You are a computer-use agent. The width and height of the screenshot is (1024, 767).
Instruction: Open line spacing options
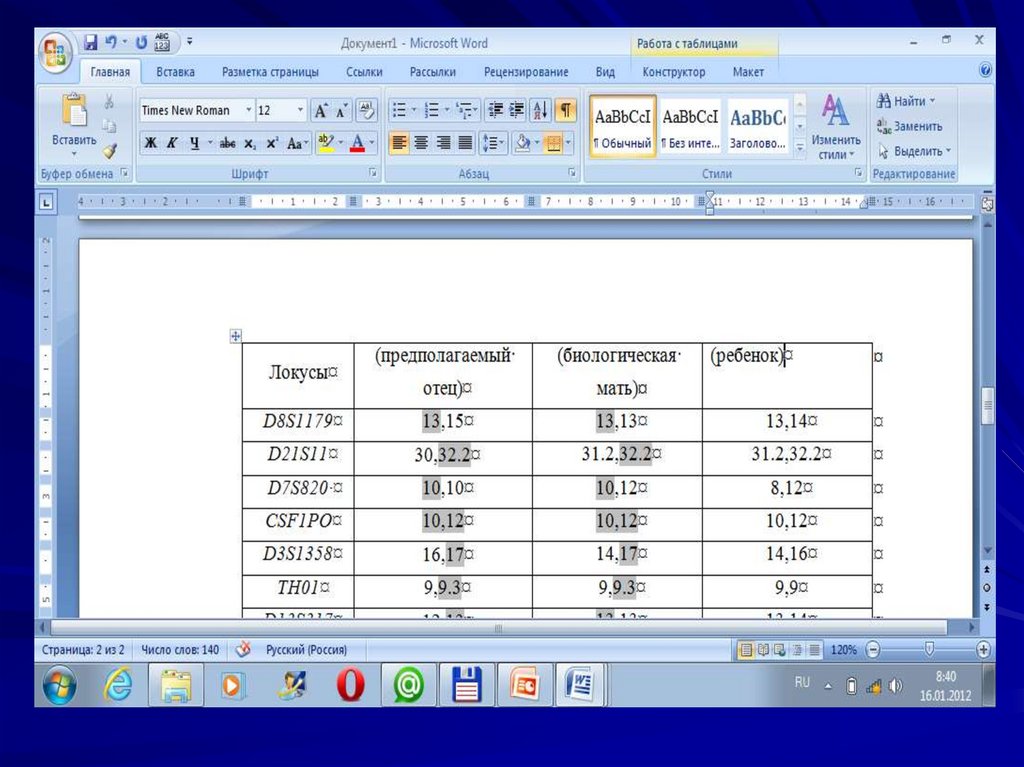tap(493, 142)
